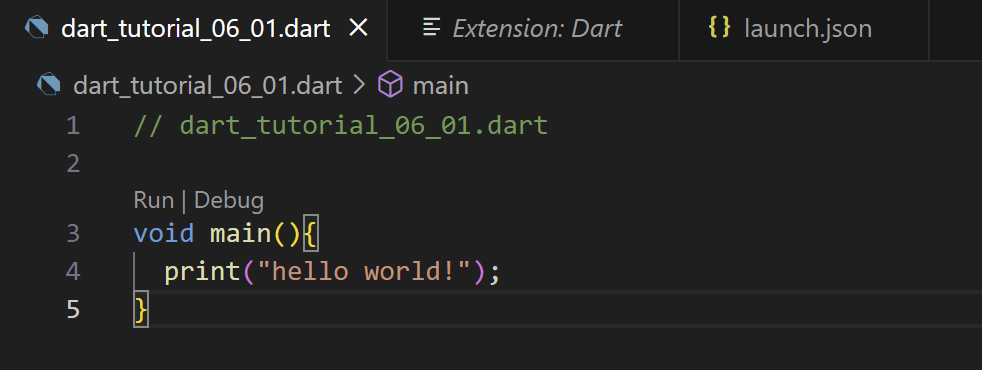Click the print call on line 4
The image size is (982, 370).
click(202, 272)
